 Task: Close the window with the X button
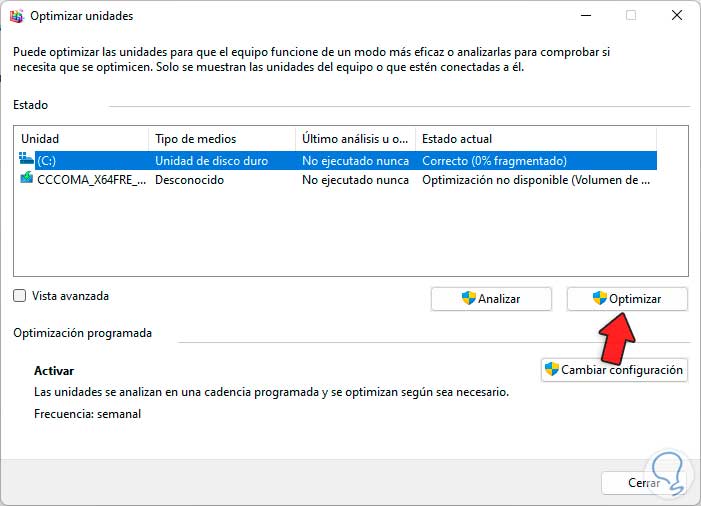point(676,16)
